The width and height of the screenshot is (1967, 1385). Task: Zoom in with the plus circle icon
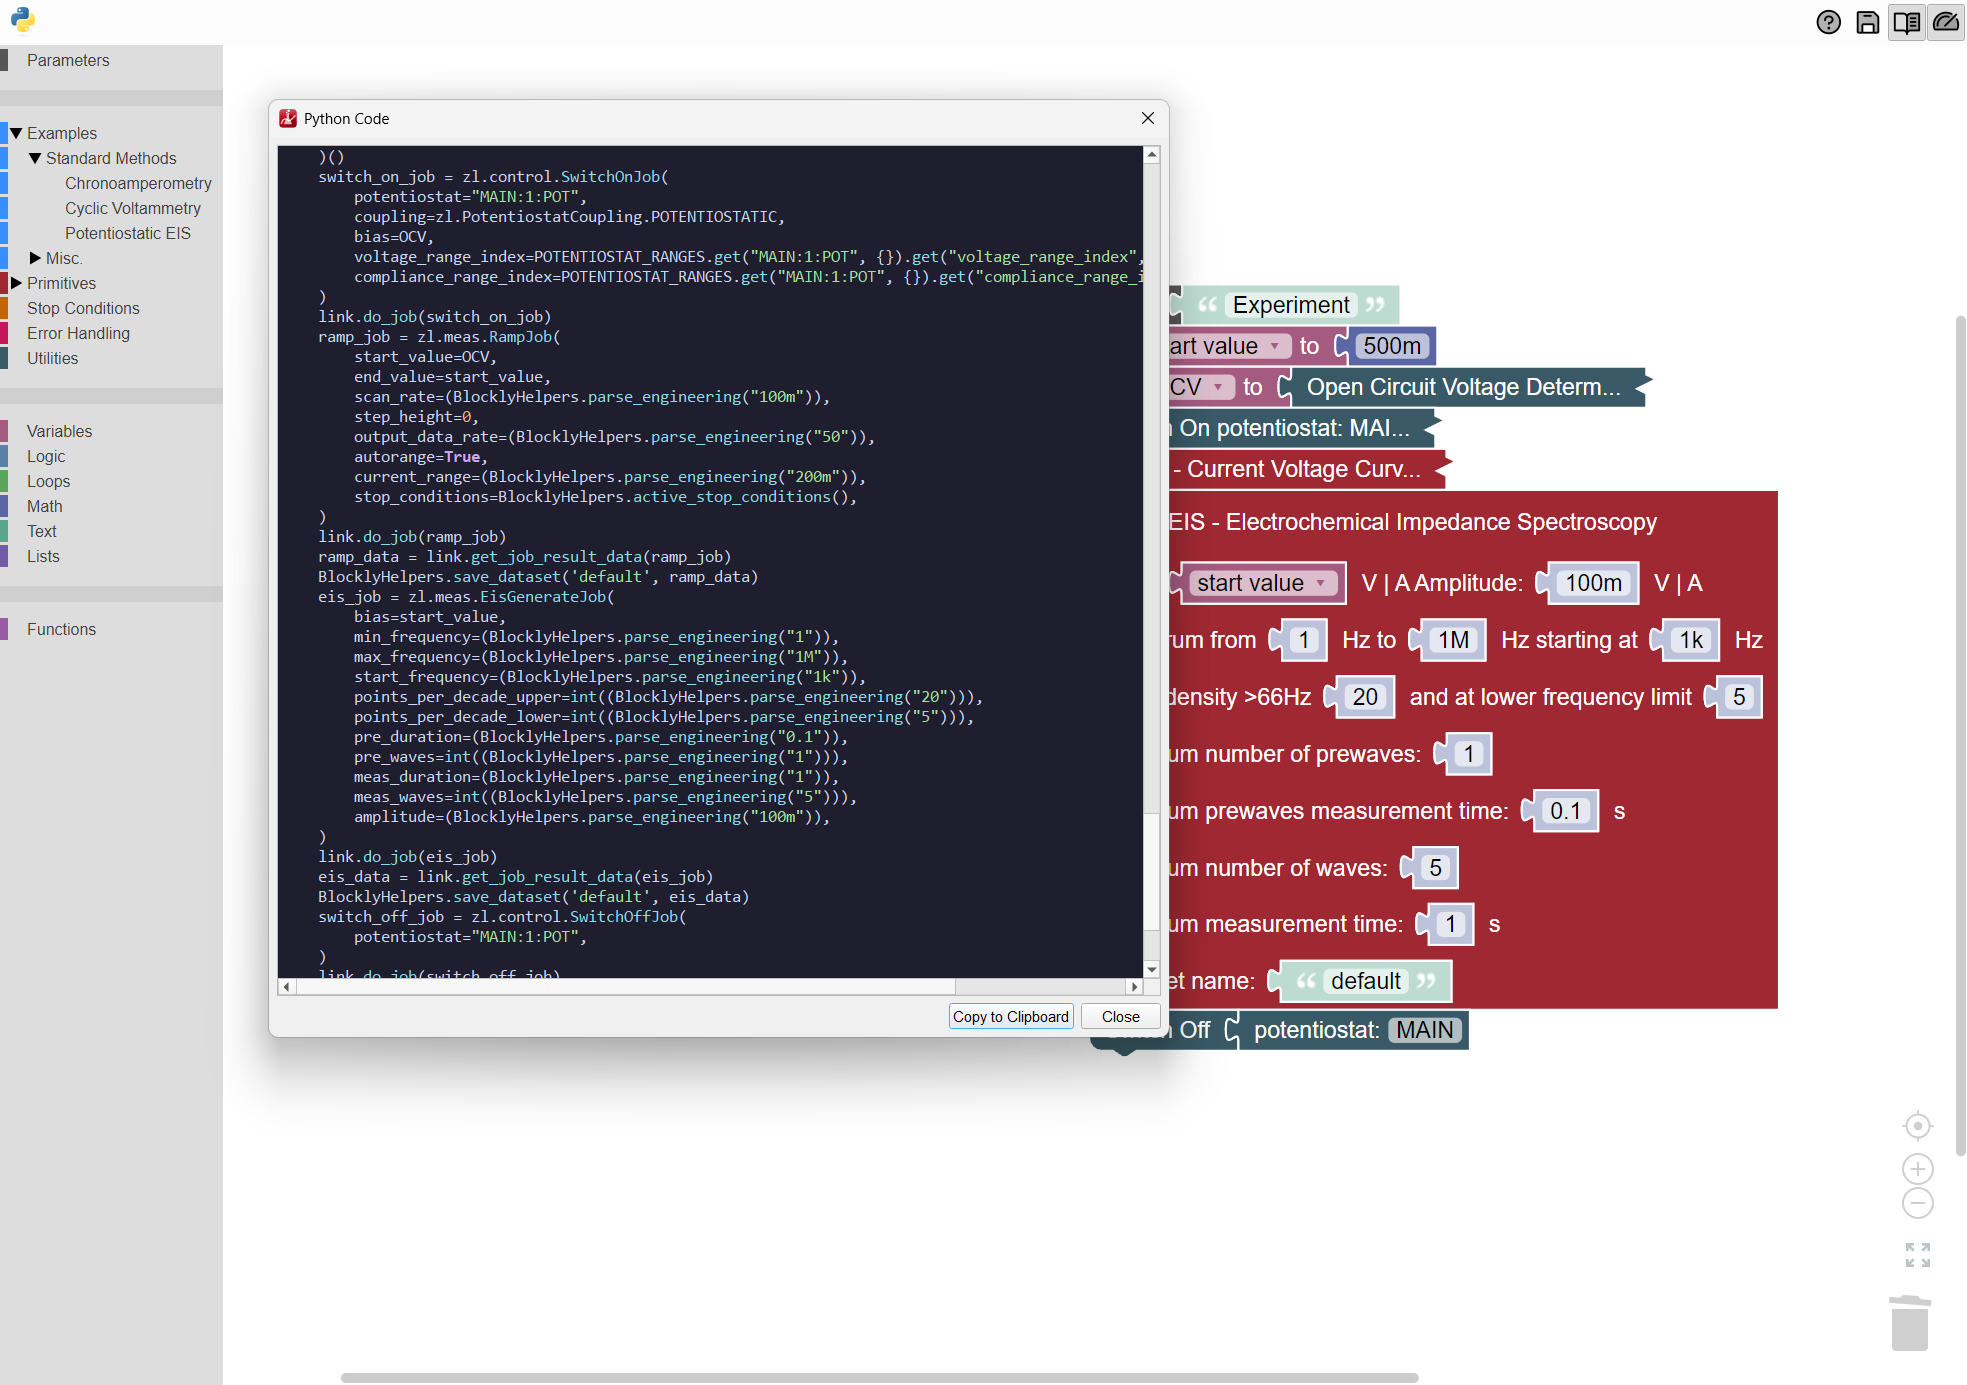point(1917,1169)
